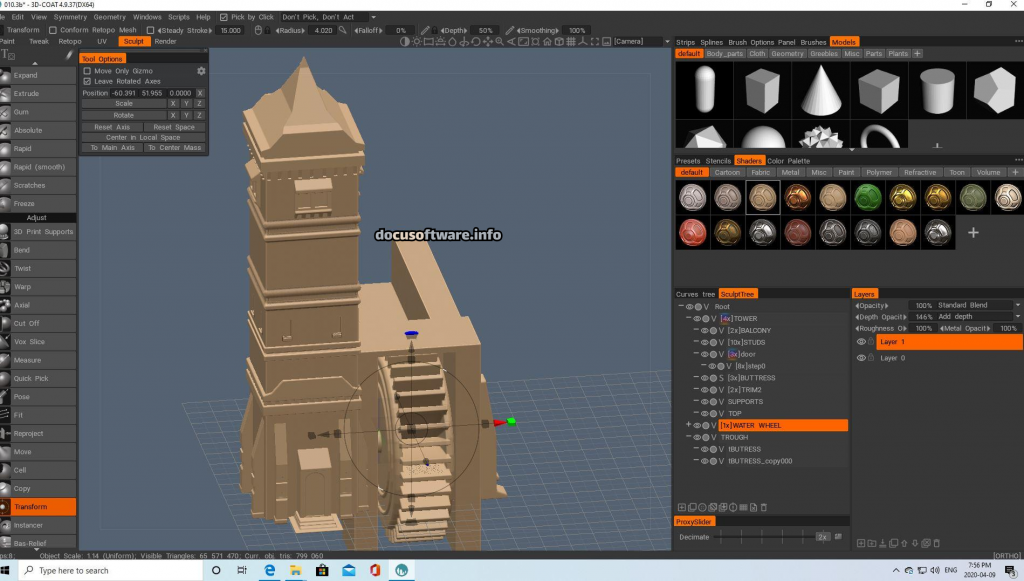Add new volume in SculptTree toolbar
The image size is (1024, 581).
pos(682,507)
